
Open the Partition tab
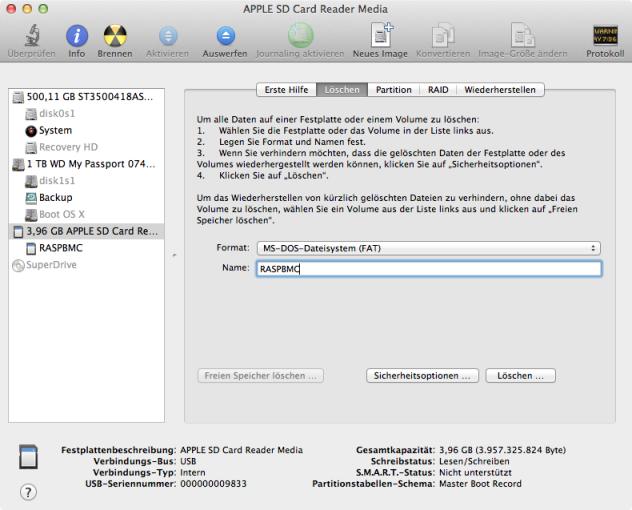click(x=394, y=90)
